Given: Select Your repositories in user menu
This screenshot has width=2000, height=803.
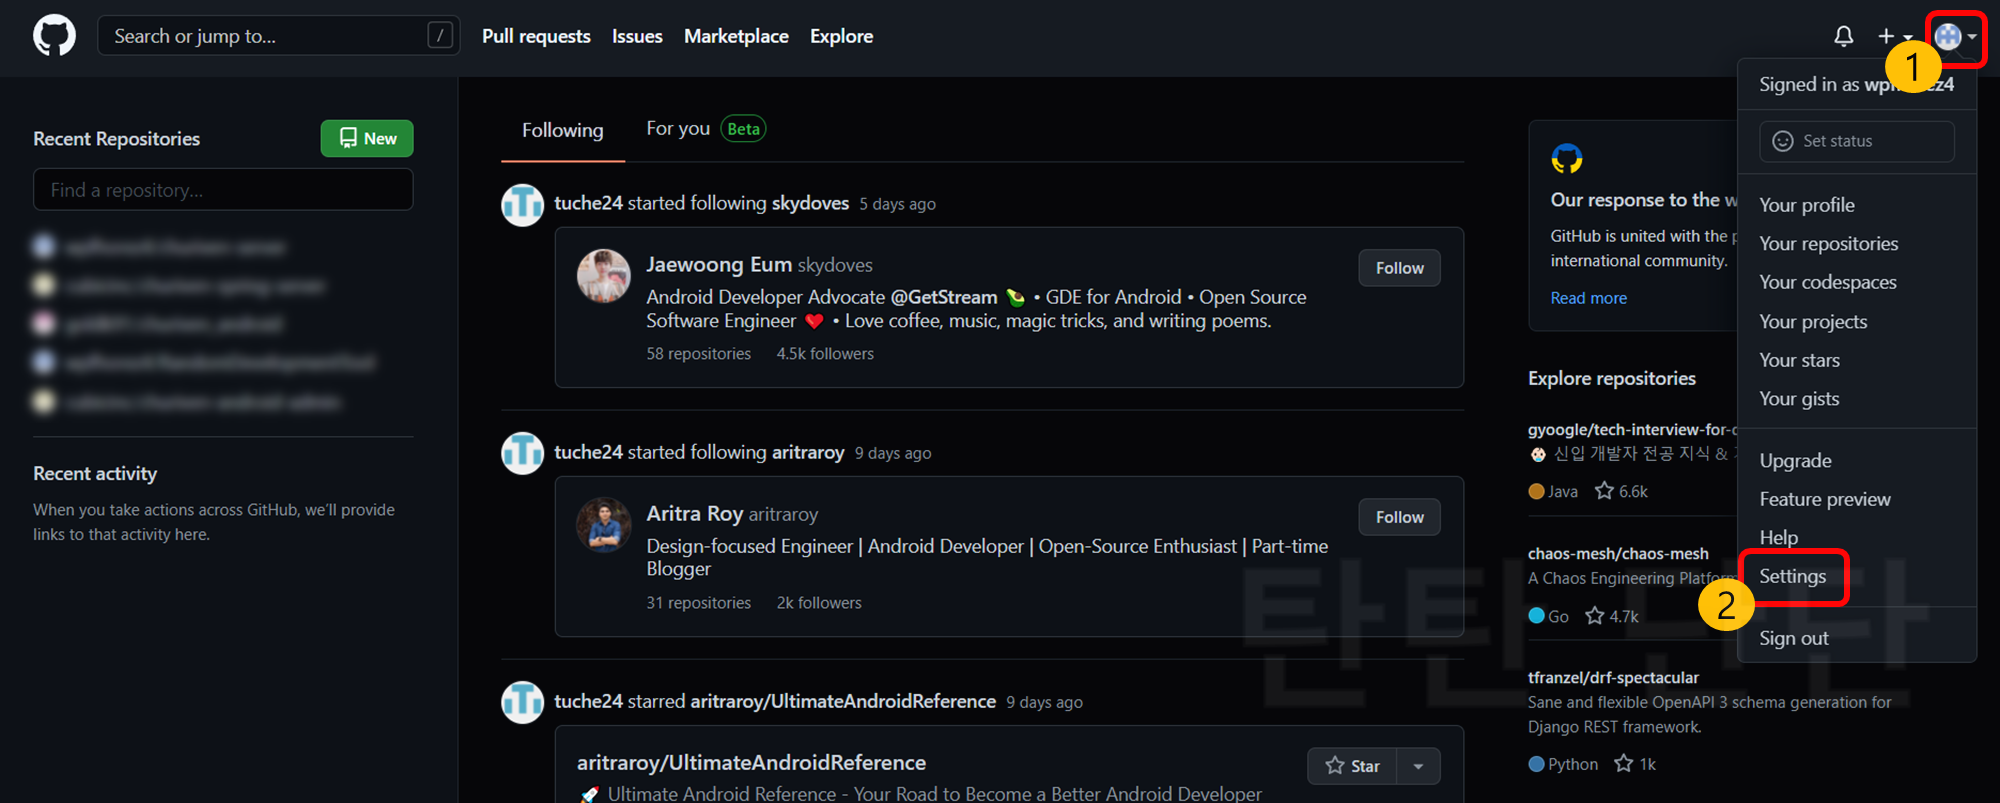Looking at the screenshot, I should (x=1828, y=244).
